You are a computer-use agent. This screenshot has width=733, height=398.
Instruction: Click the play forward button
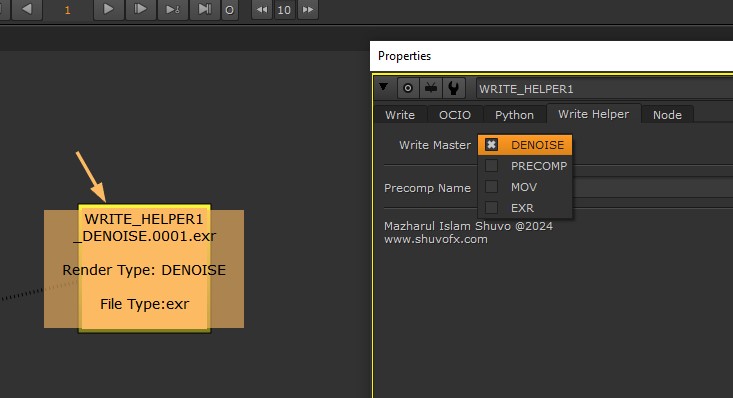(x=108, y=9)
